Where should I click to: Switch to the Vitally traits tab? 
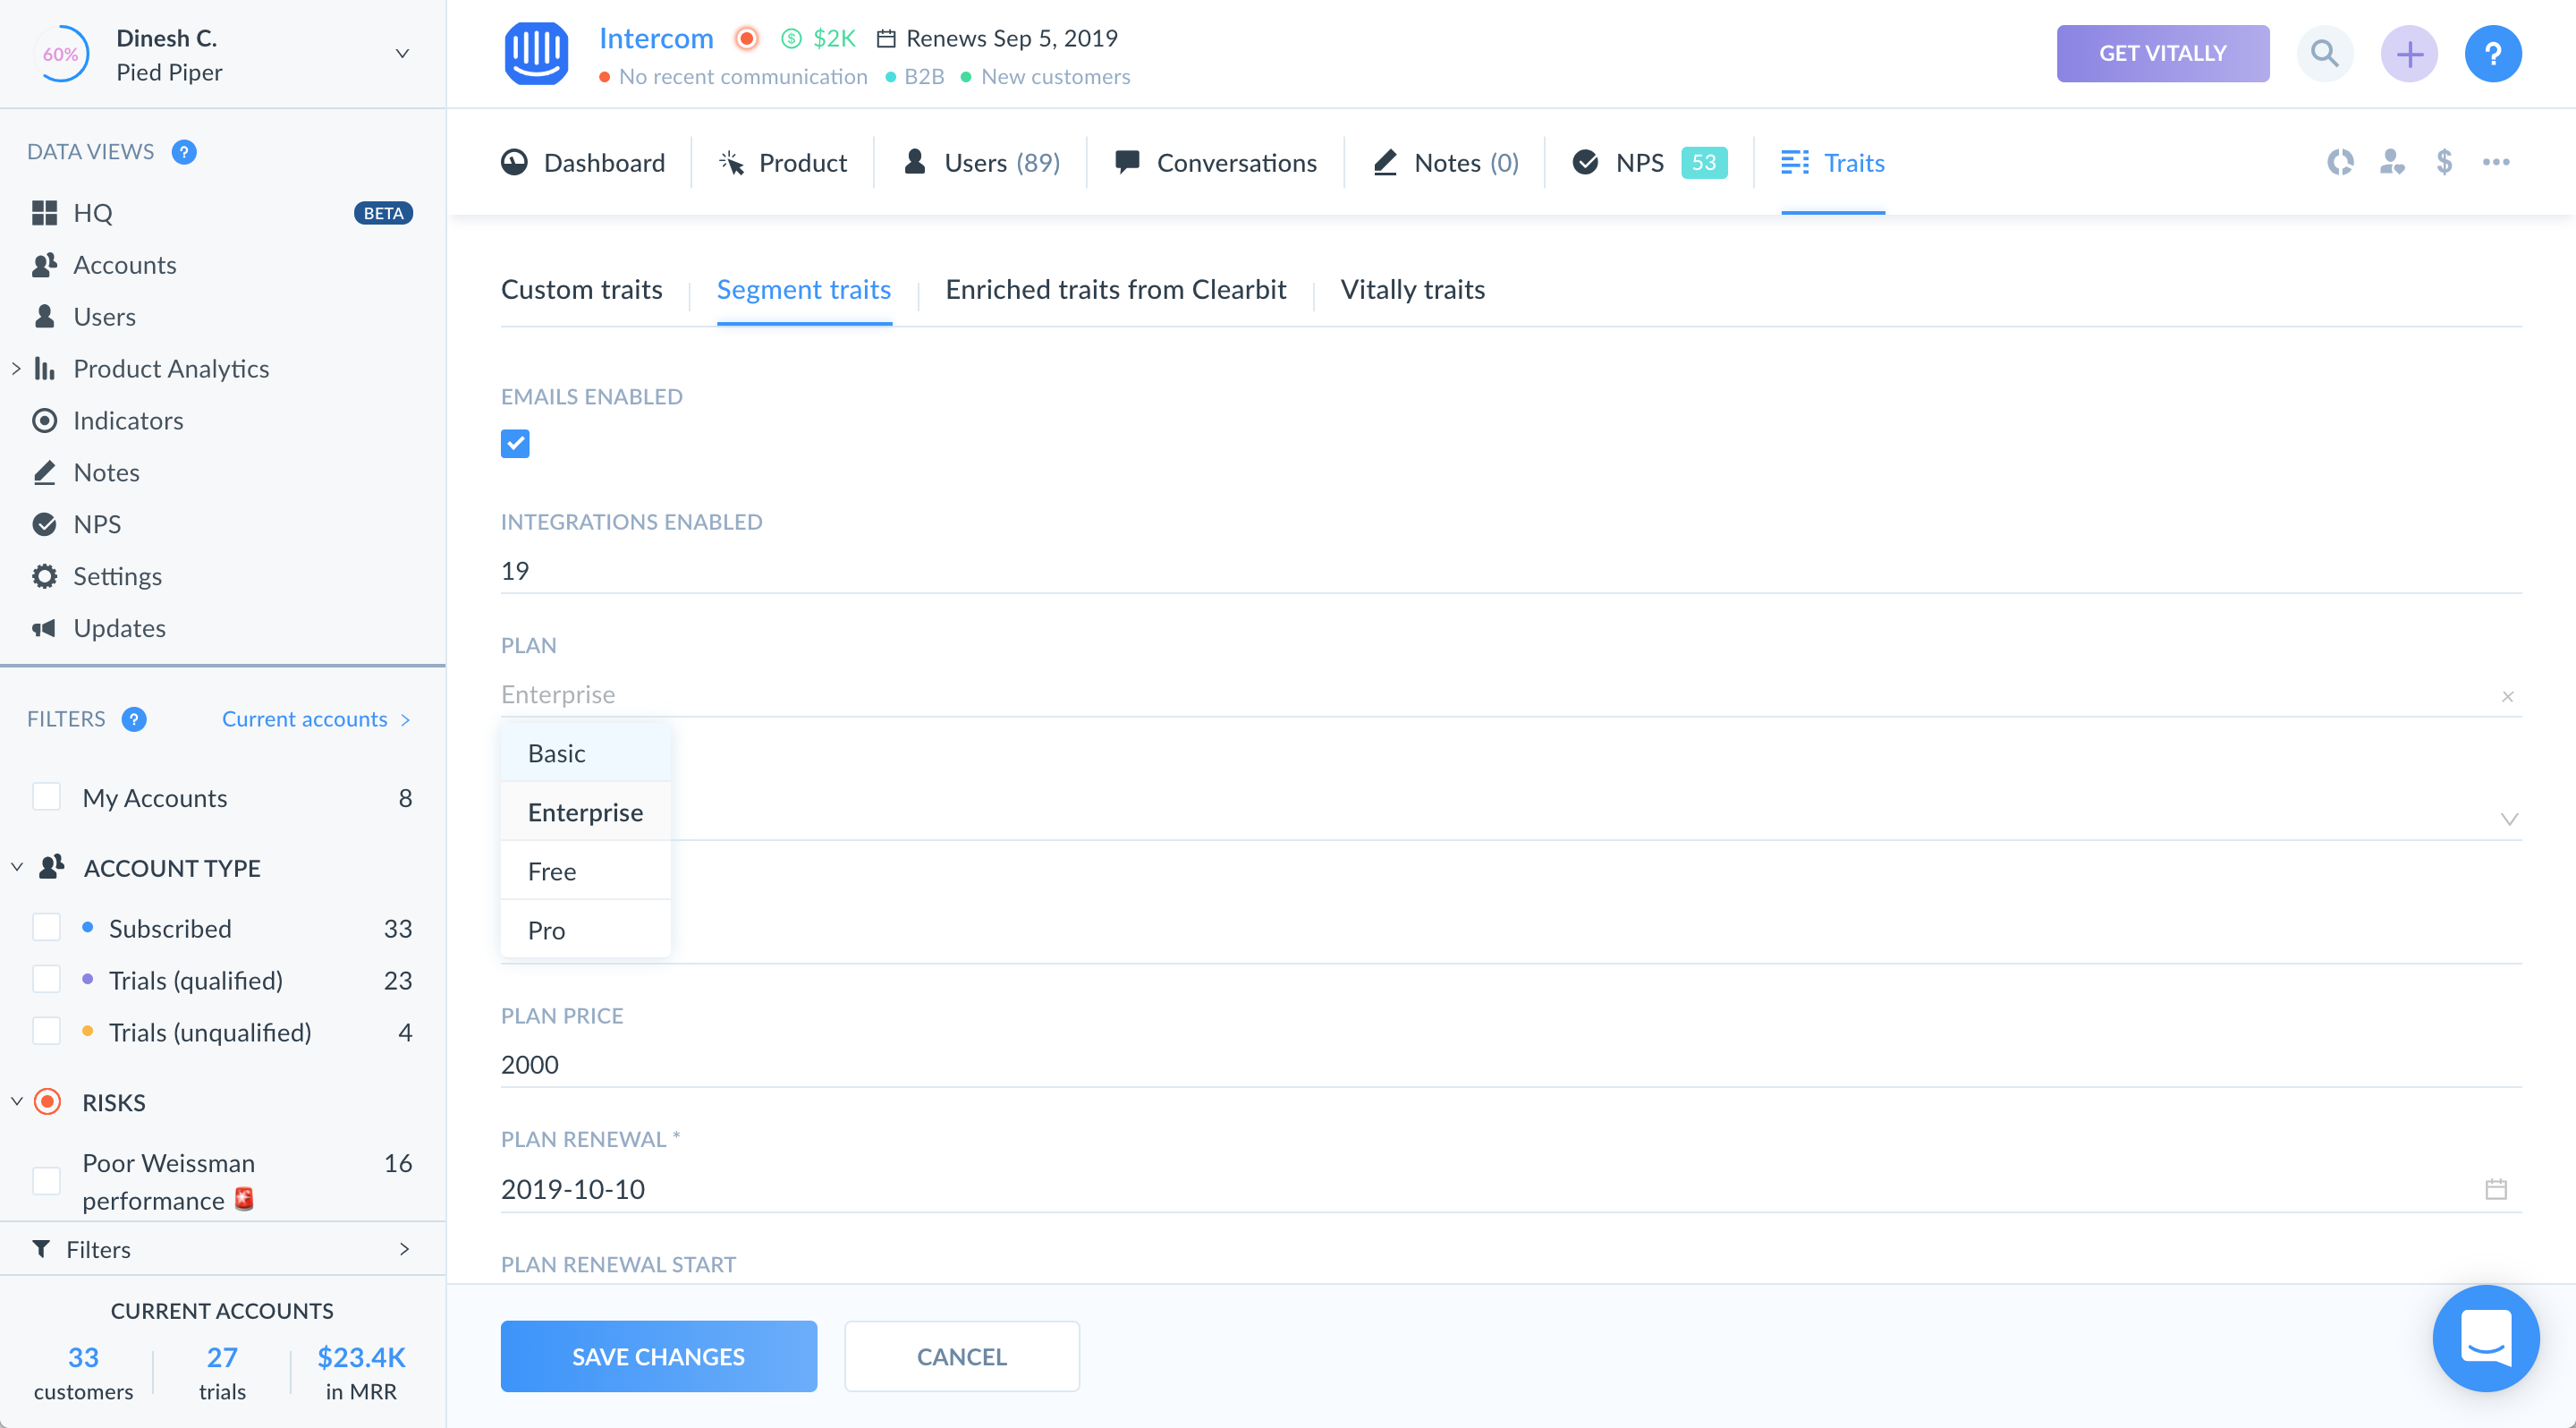(1412, 290)
